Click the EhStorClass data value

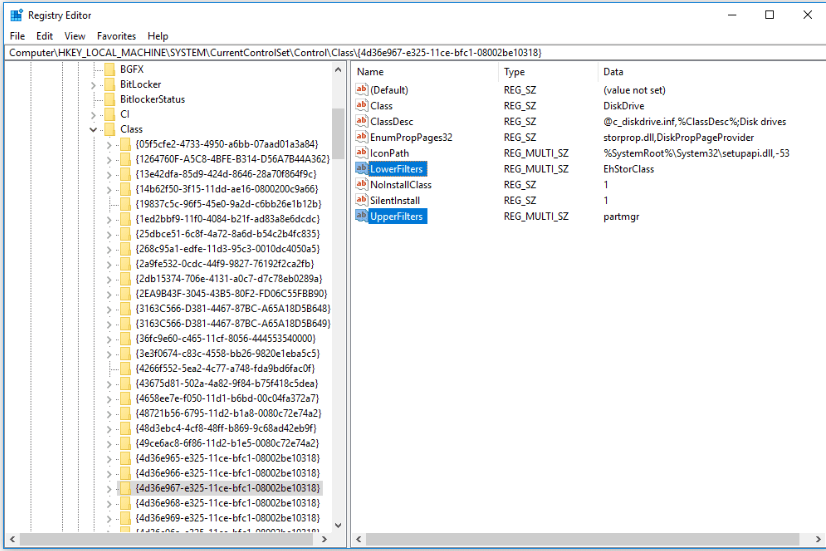coord(628,169)
